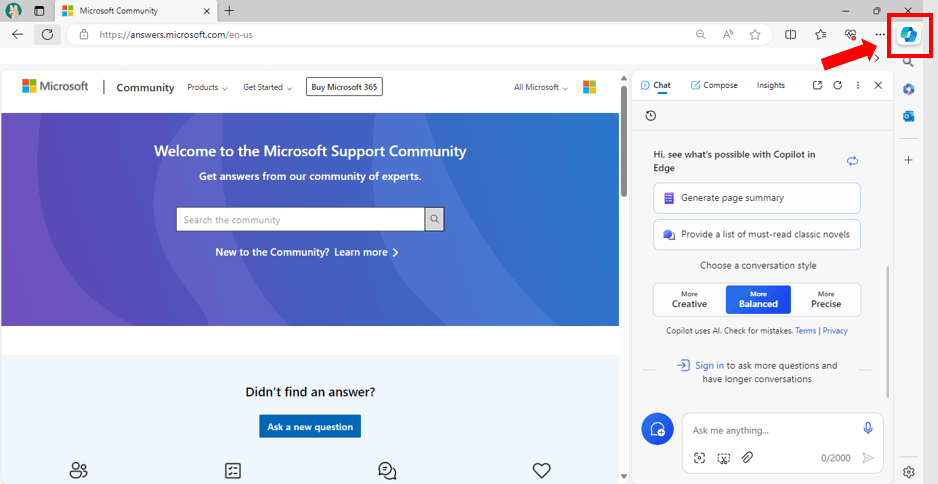Click the heart icon at page bottom

coord(541,470)
